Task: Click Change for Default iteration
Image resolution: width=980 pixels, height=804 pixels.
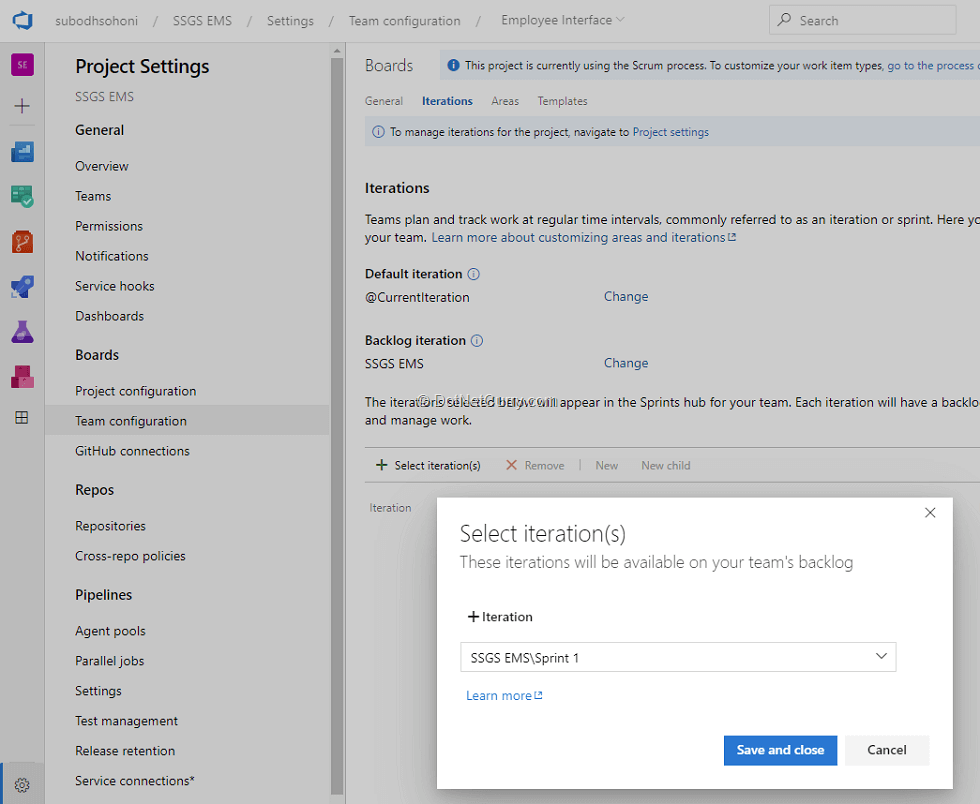Action: (626, 297)
